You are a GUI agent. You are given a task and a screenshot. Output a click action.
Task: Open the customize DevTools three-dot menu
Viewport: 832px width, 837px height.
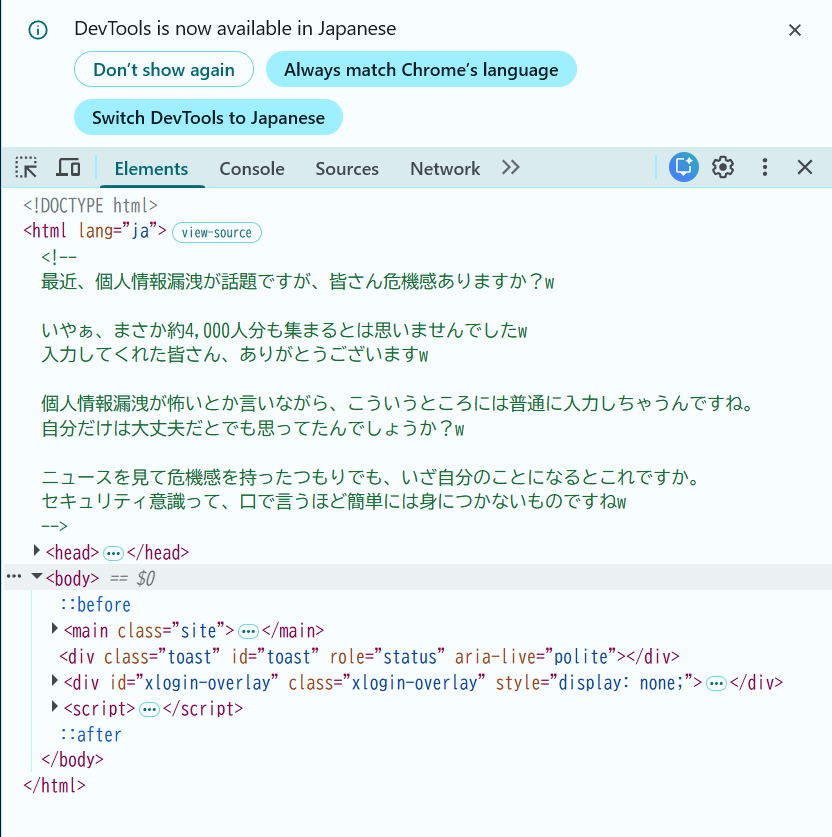coord(765,167)
